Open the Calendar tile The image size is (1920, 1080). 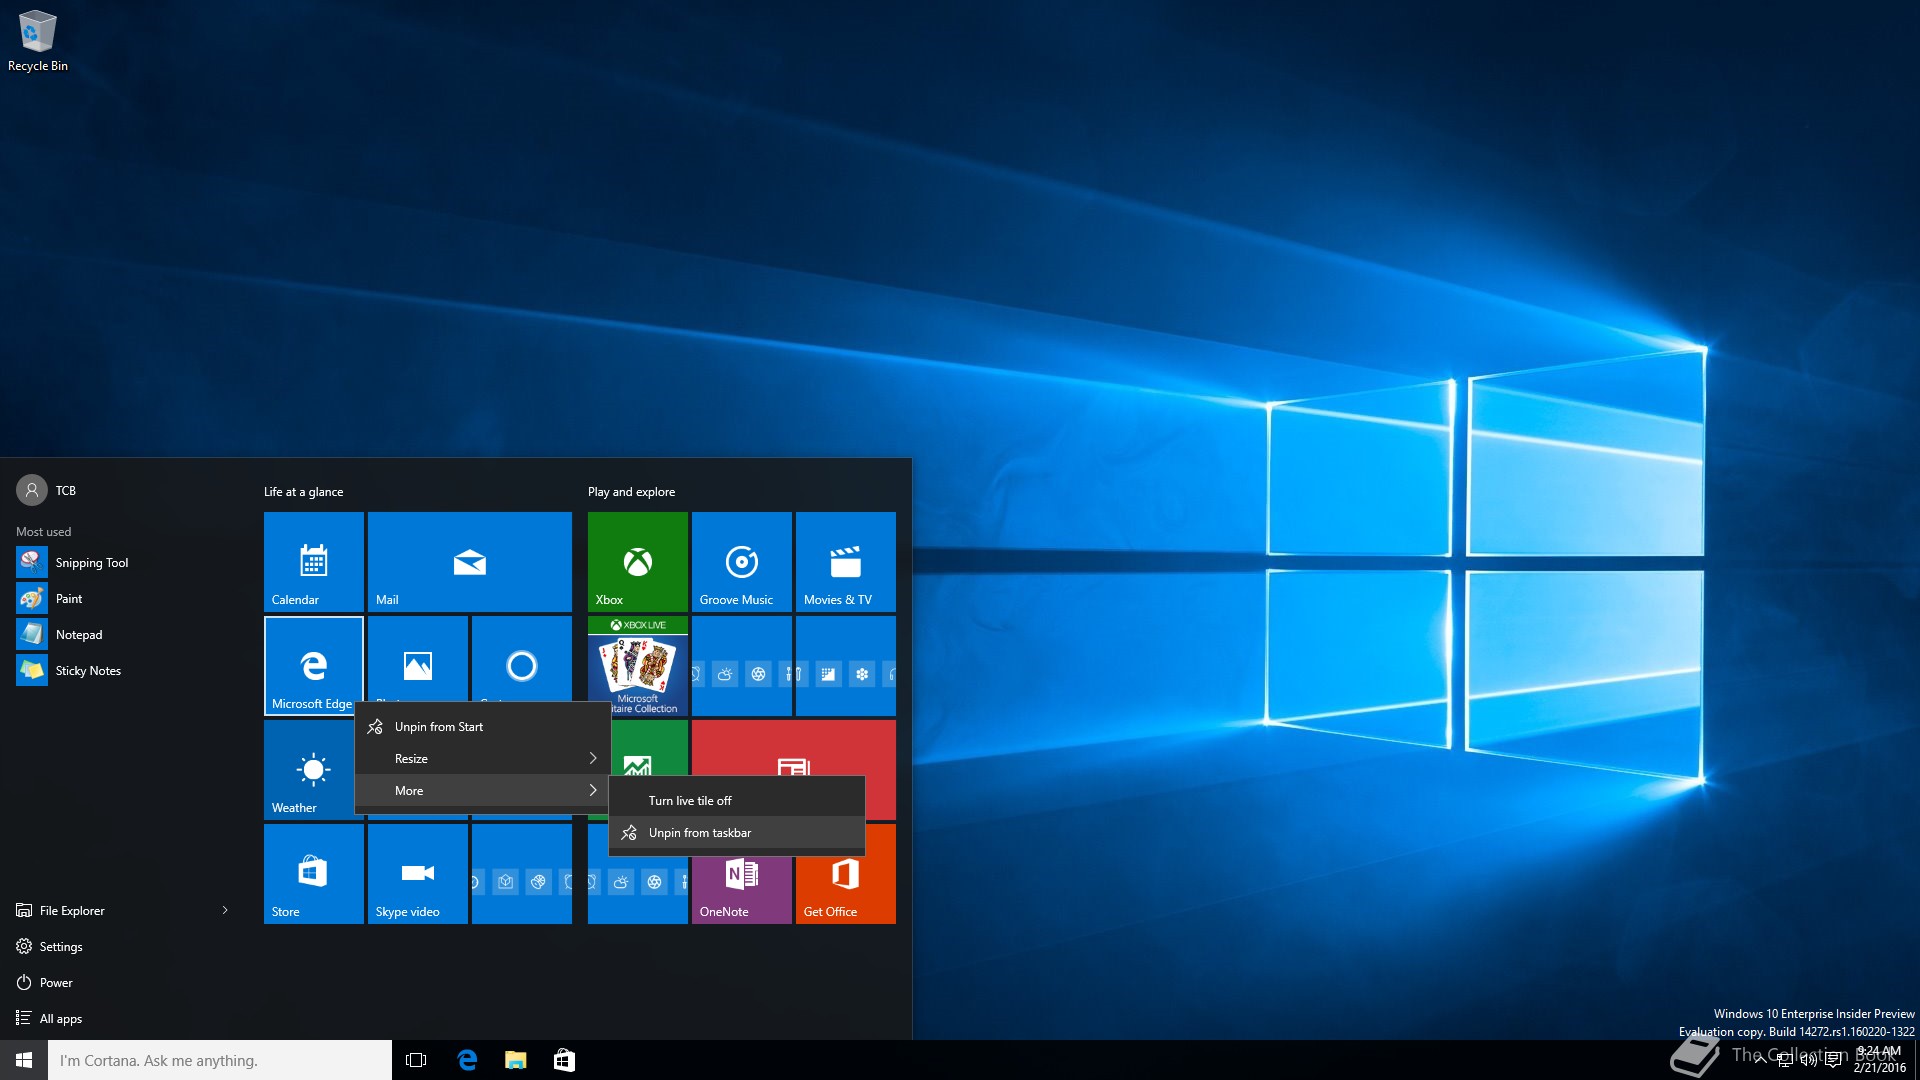[x=313, y=561]
